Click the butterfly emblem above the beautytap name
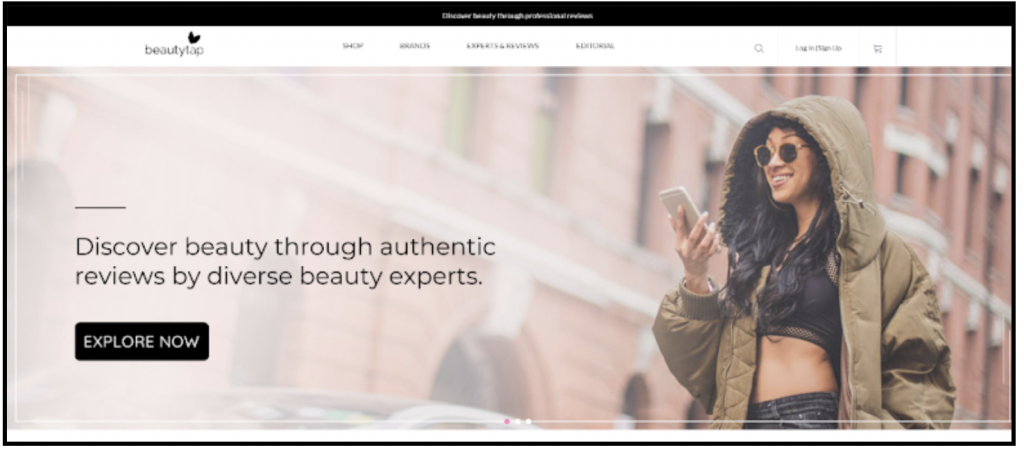This screenshot has width=1024, height=450. [x=194, y=38]
